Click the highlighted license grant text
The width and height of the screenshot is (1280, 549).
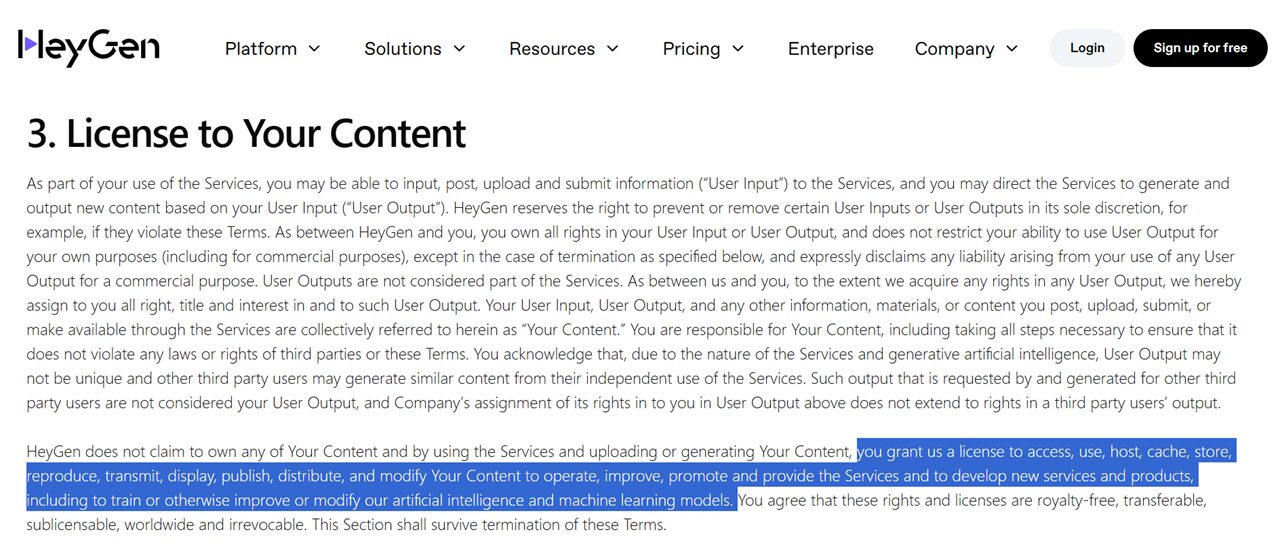click(x=631, y=475)
